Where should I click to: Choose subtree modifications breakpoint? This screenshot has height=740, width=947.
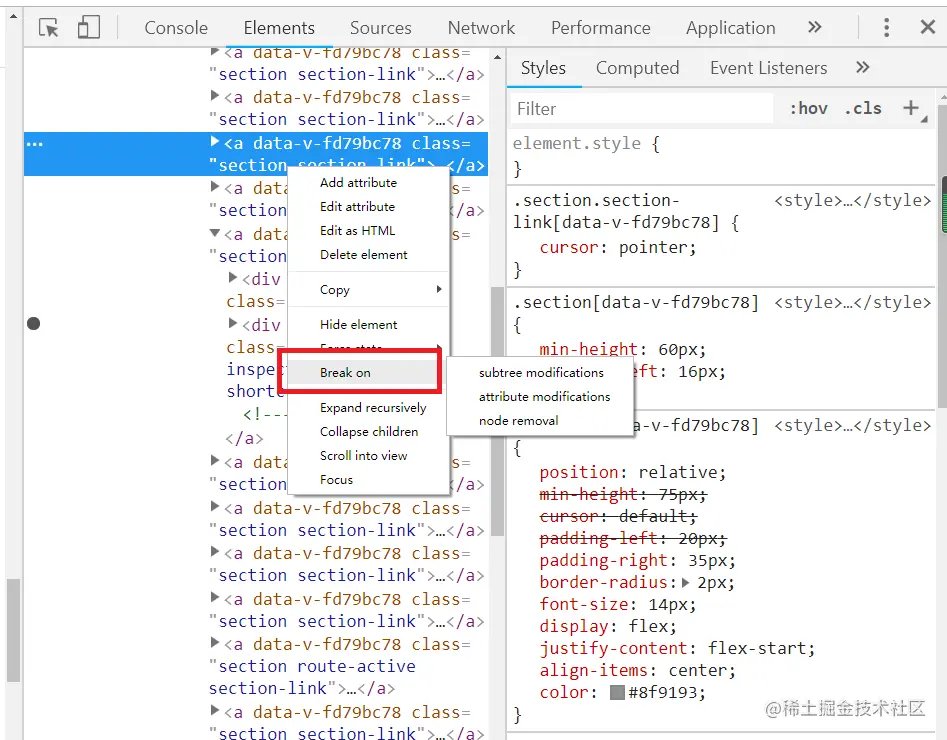[541, 373]
